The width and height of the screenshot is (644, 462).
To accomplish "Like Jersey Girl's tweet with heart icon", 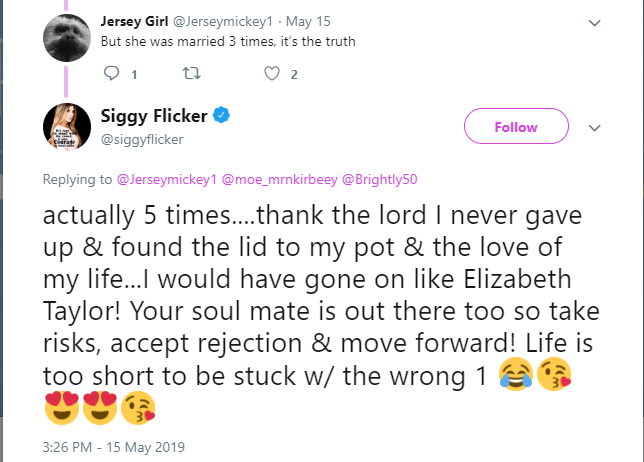I will click(270, 73).
